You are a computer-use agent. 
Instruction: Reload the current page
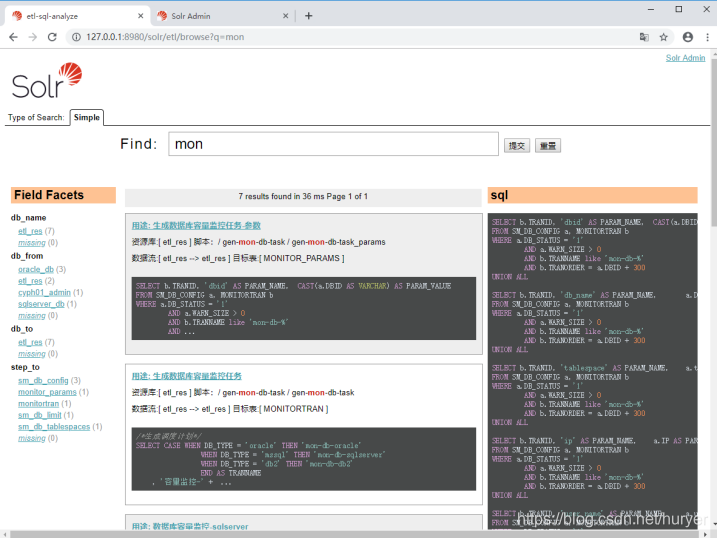click(x=52, y=37)
